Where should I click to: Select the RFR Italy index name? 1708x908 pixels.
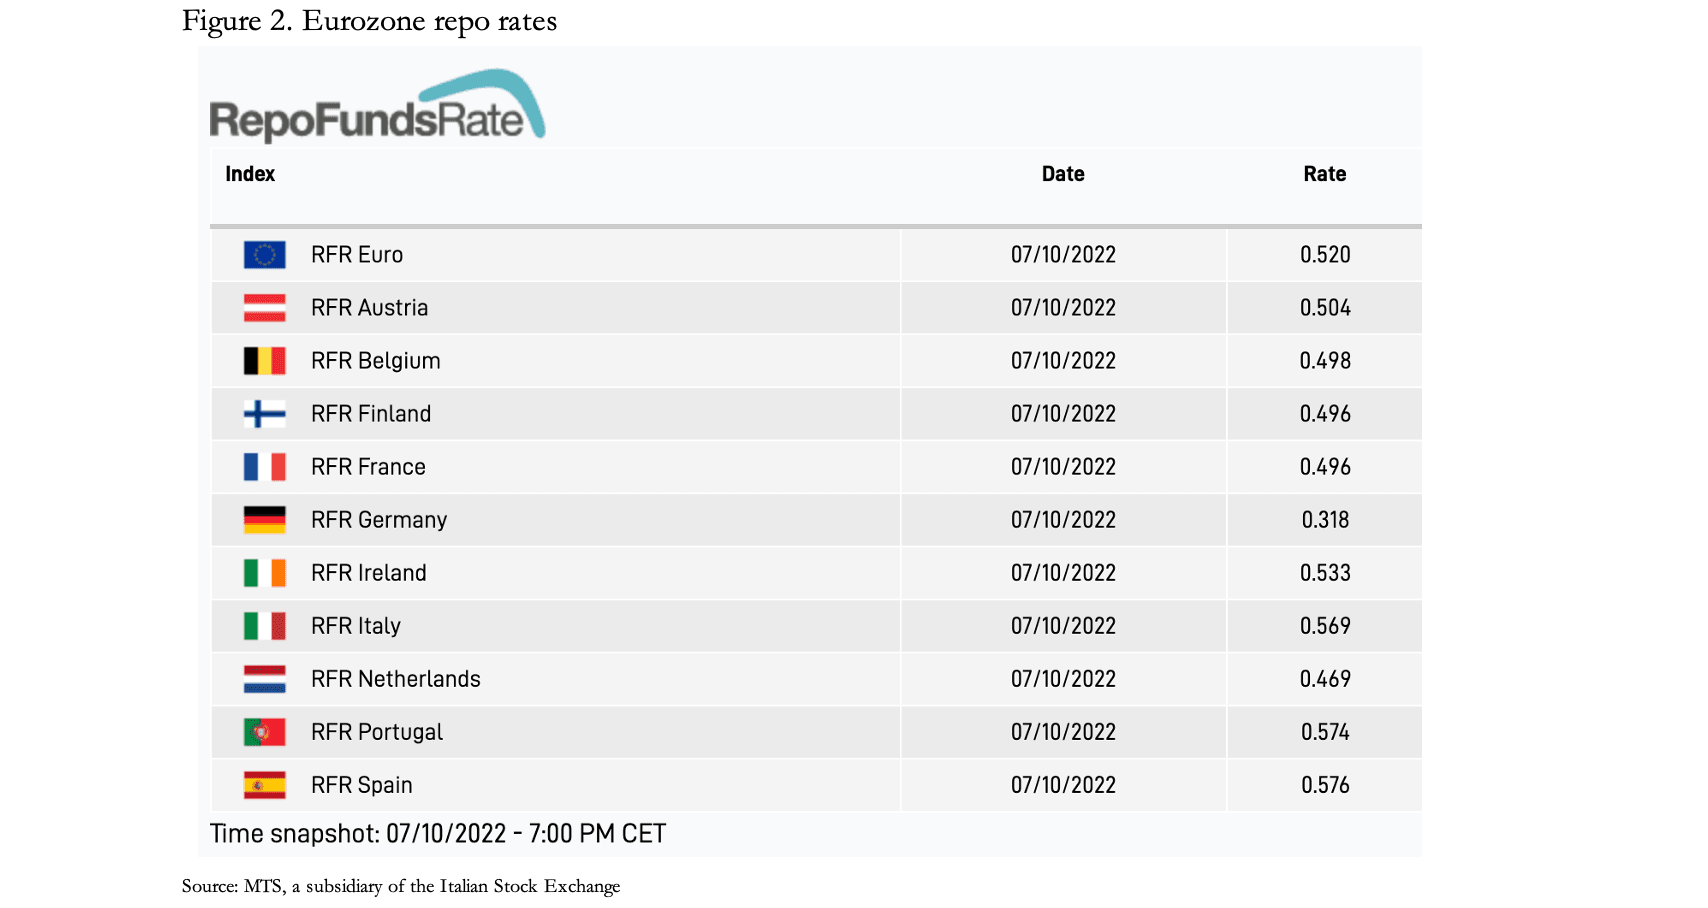(x=356, y=626)
